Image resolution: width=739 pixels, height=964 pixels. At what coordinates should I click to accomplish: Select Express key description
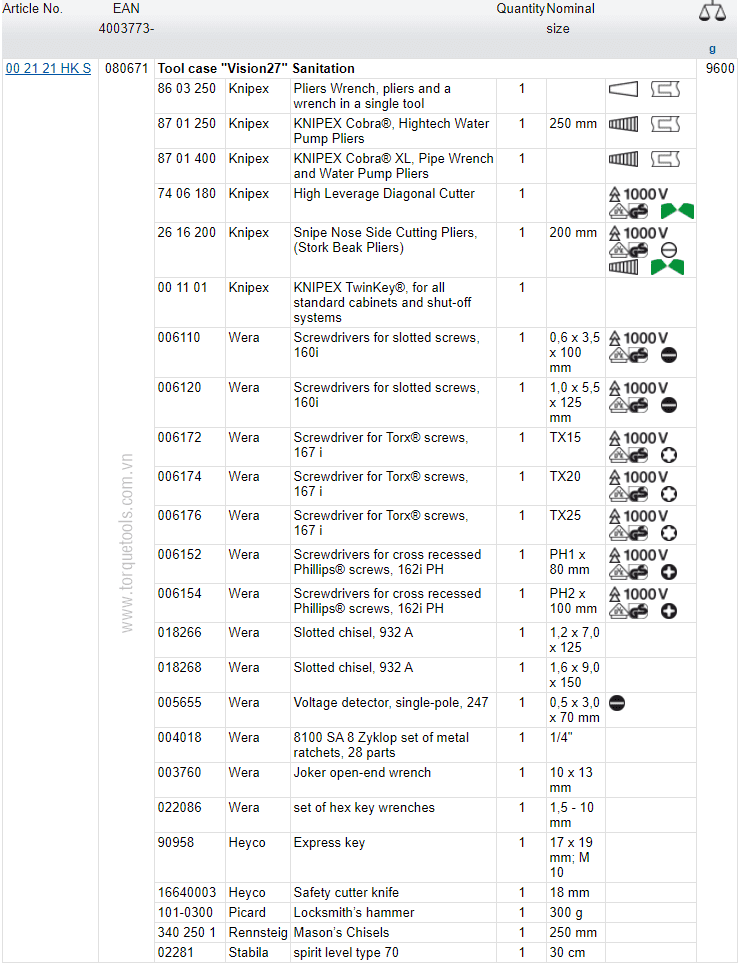click(329, 843)
